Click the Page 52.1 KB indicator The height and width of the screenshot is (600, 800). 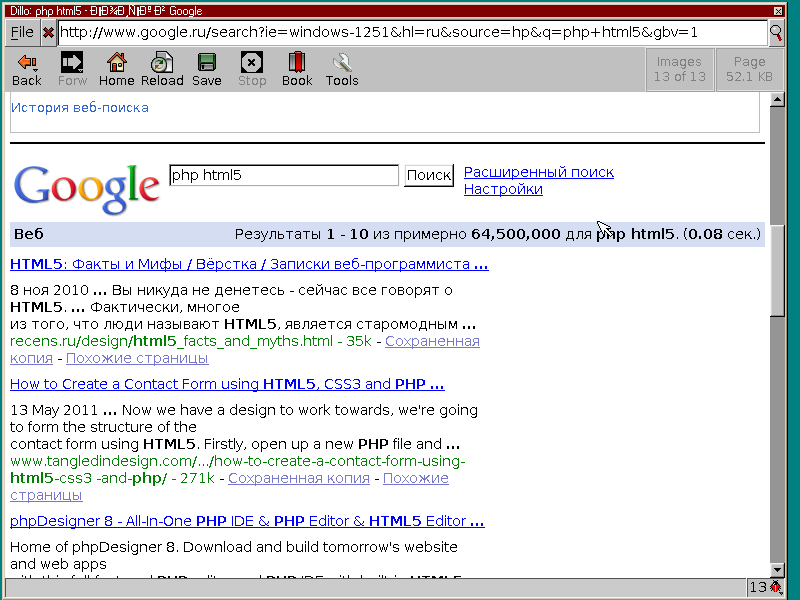[749, 69]
